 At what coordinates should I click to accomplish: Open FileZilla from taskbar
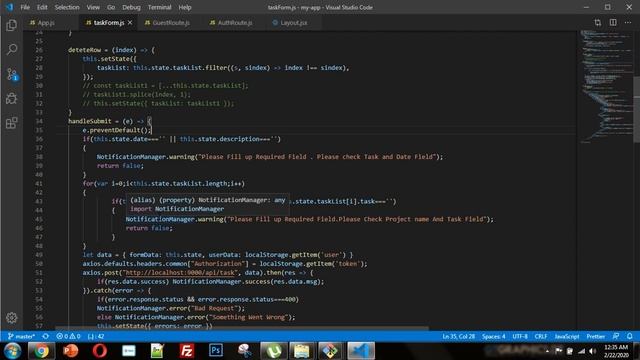click(187, 351)
